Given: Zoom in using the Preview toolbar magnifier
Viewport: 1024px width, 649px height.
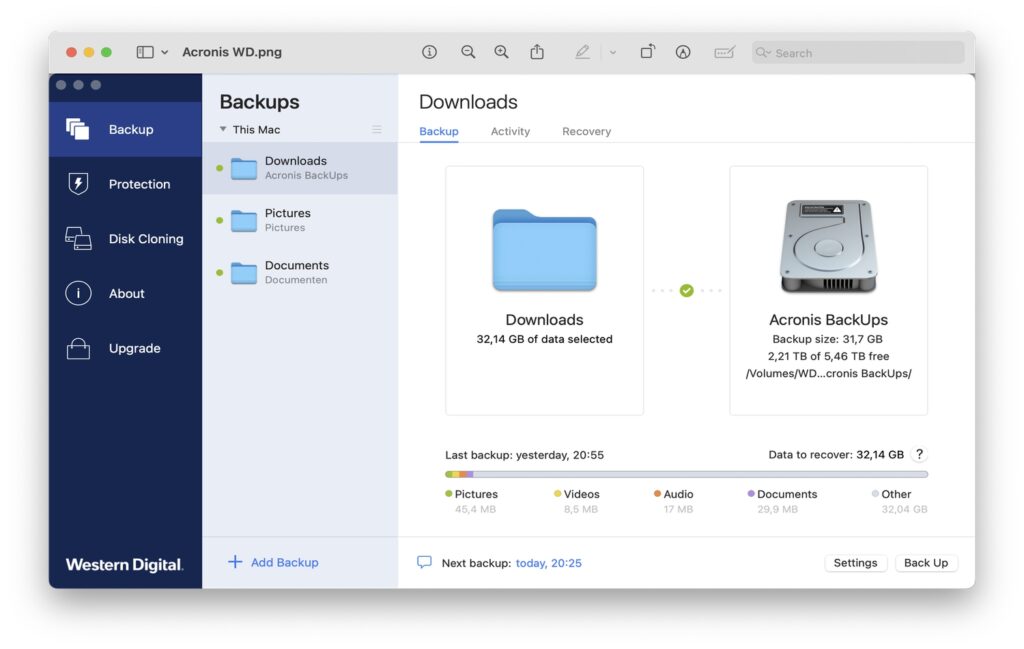Looking at the screenshot, I should 501,52.
